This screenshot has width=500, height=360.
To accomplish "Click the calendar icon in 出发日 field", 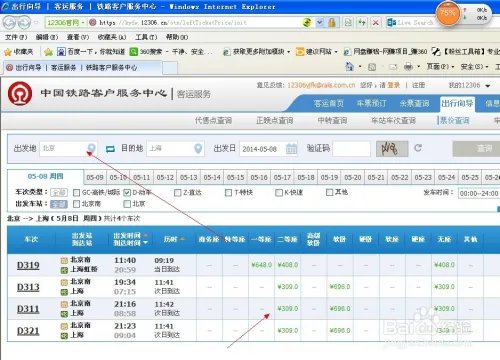I will (x=291, y=149).
